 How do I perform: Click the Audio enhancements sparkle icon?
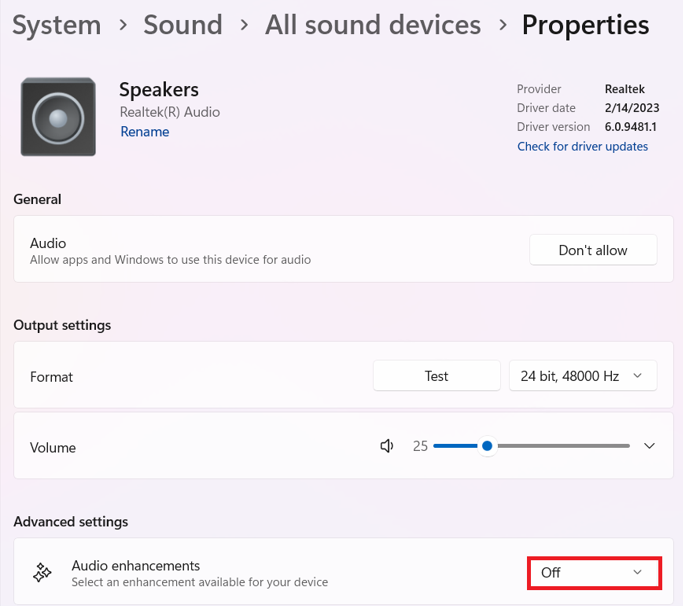tap(43, 573)
